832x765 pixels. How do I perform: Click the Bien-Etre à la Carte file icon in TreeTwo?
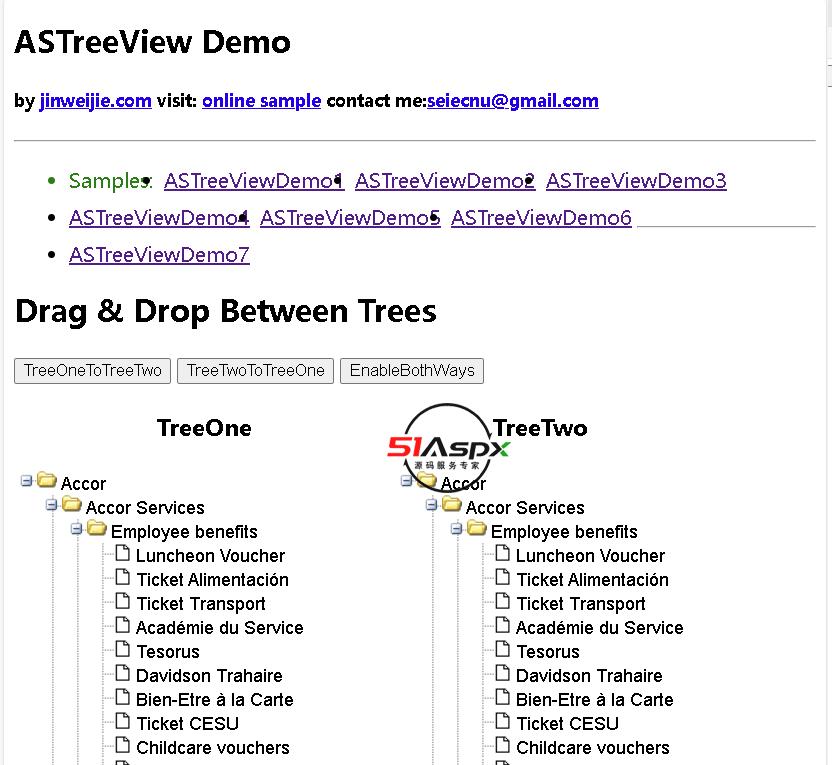(x=502, y=697)
